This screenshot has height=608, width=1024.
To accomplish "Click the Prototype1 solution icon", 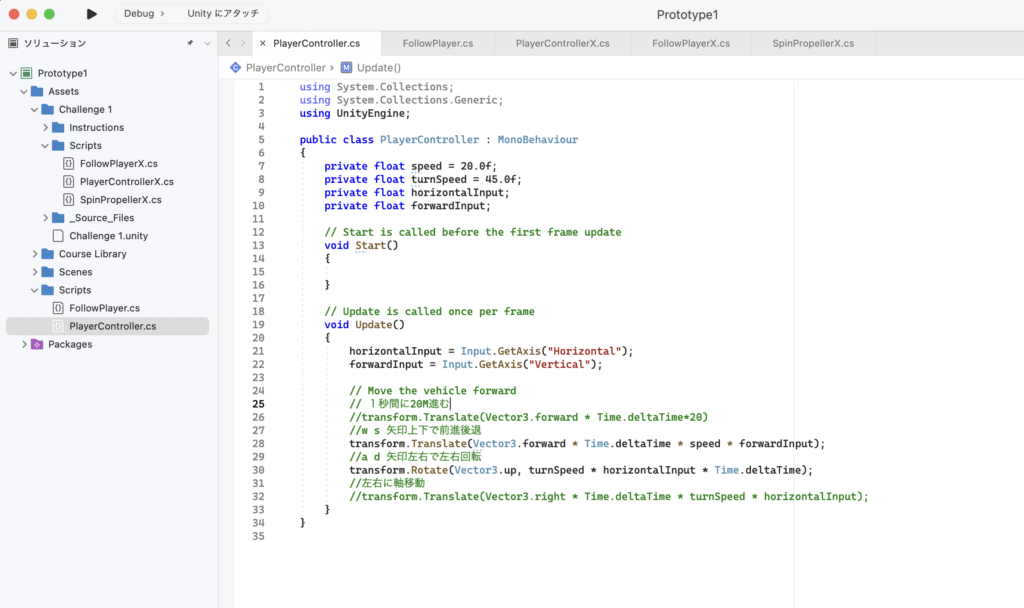I will point(27,74).
